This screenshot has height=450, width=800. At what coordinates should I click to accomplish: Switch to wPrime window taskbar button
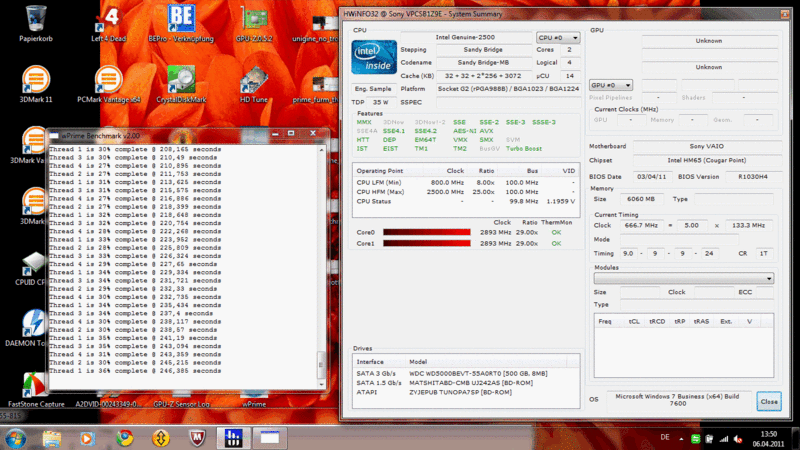269,438
